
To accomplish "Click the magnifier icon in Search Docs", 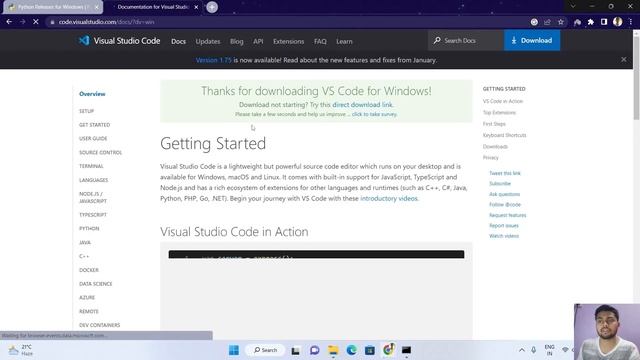I will [x=437, y=40].
